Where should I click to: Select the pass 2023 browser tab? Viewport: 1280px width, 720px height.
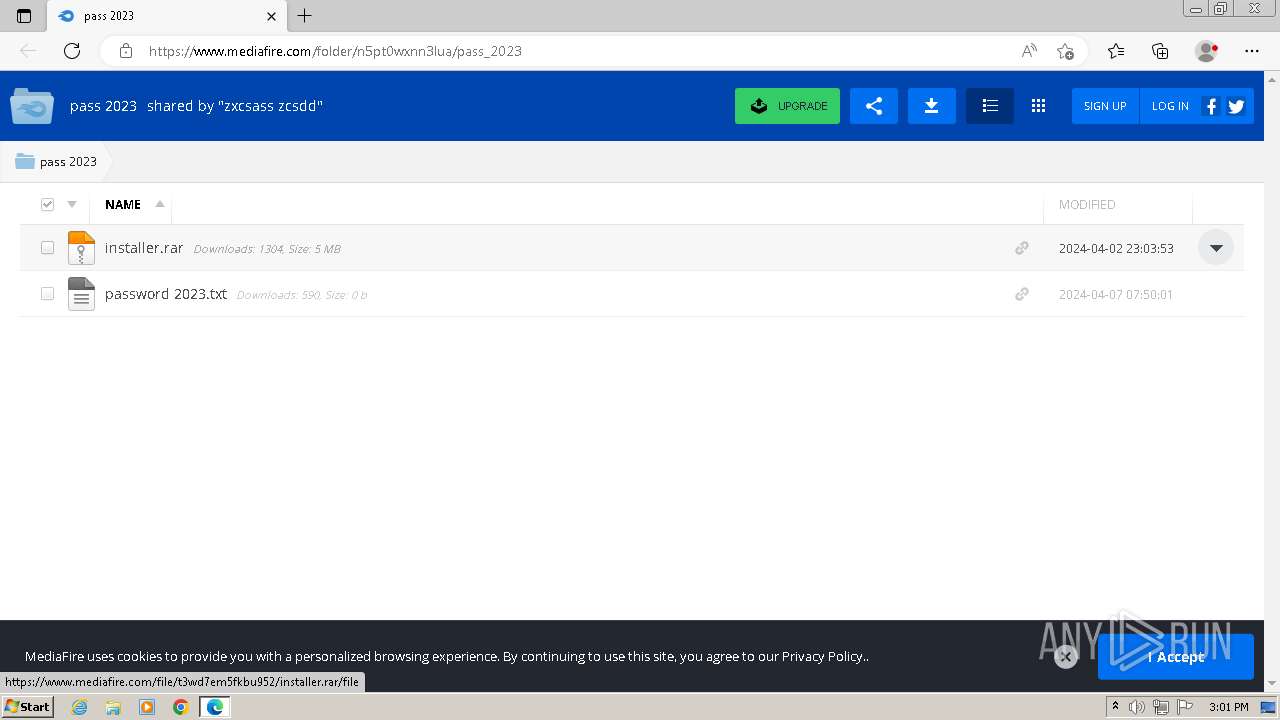pos(165,16)
